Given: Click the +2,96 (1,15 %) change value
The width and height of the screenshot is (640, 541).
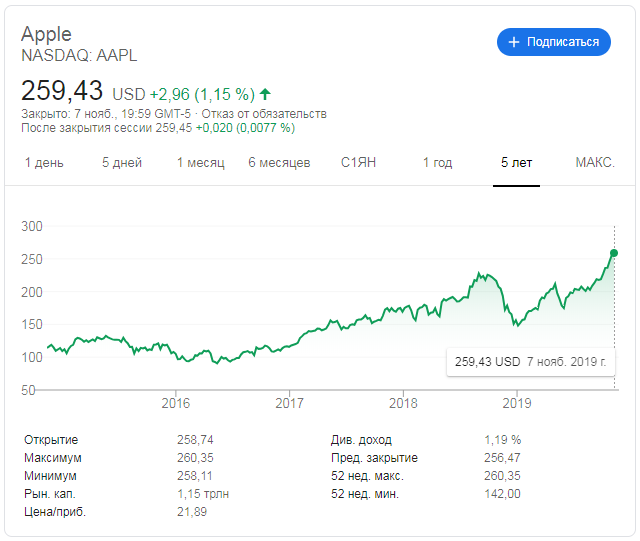Looking at the screenshot, I should click(x=202, y=95).
